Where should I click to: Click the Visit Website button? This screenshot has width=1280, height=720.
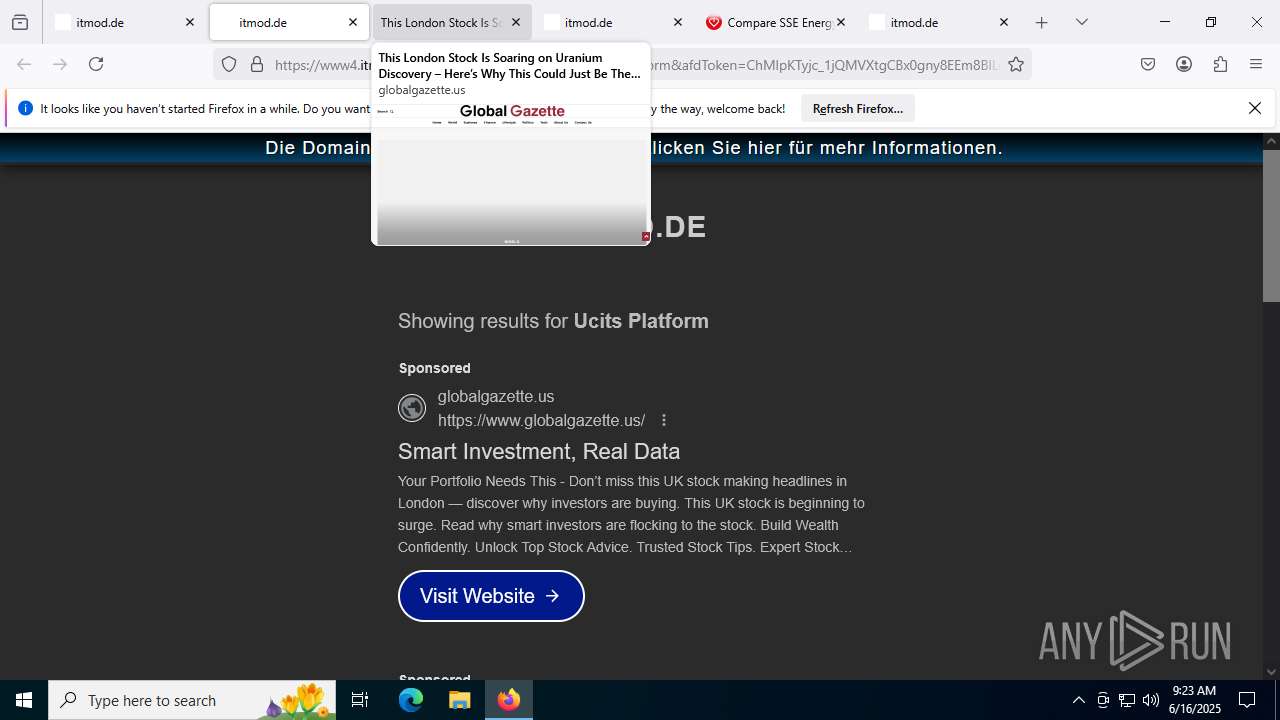[491, 596]
